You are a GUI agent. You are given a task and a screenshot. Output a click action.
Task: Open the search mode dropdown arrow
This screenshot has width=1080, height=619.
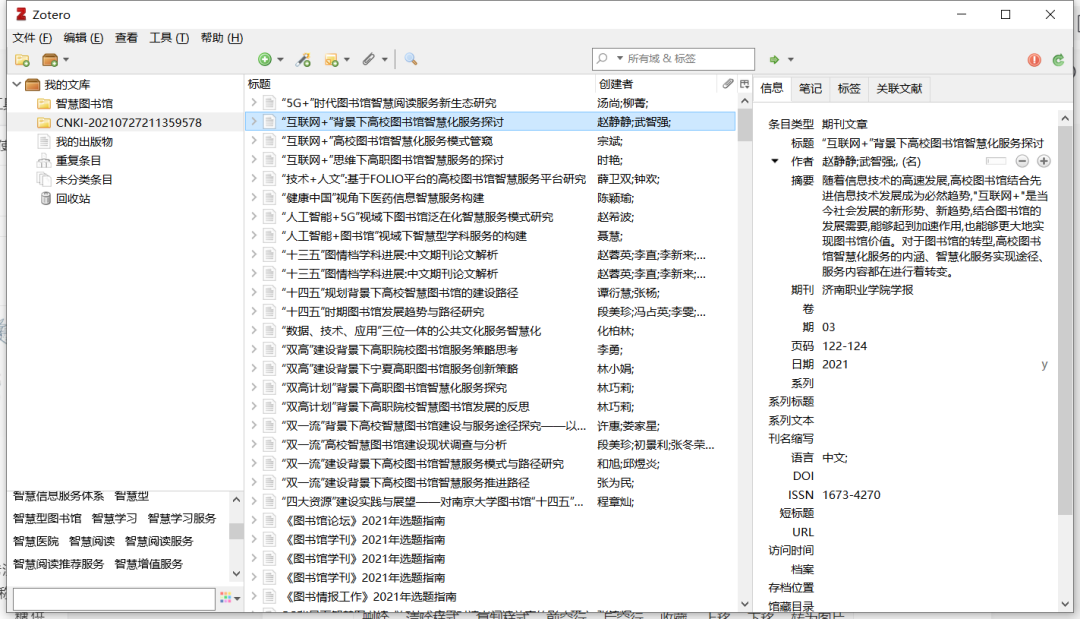coord(620,59)
